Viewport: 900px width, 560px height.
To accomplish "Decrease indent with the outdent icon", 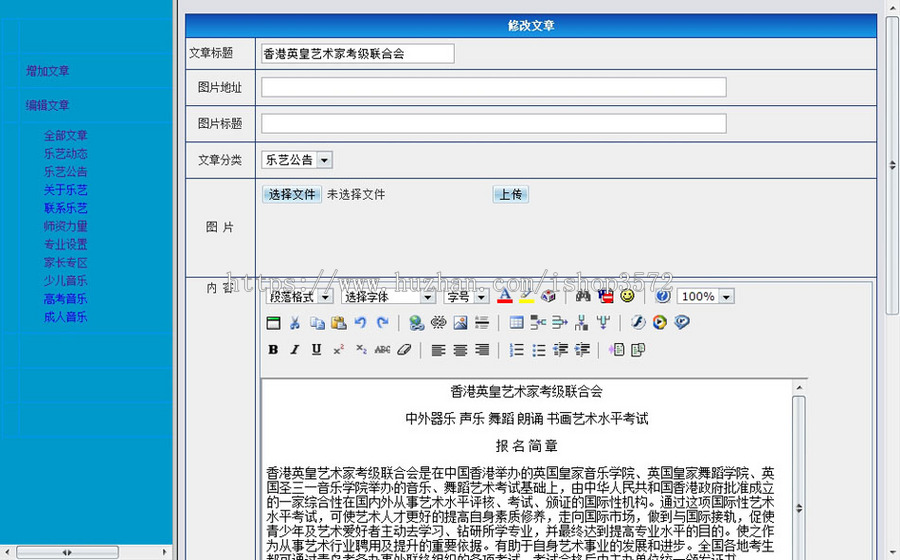I will pos(560,350).
